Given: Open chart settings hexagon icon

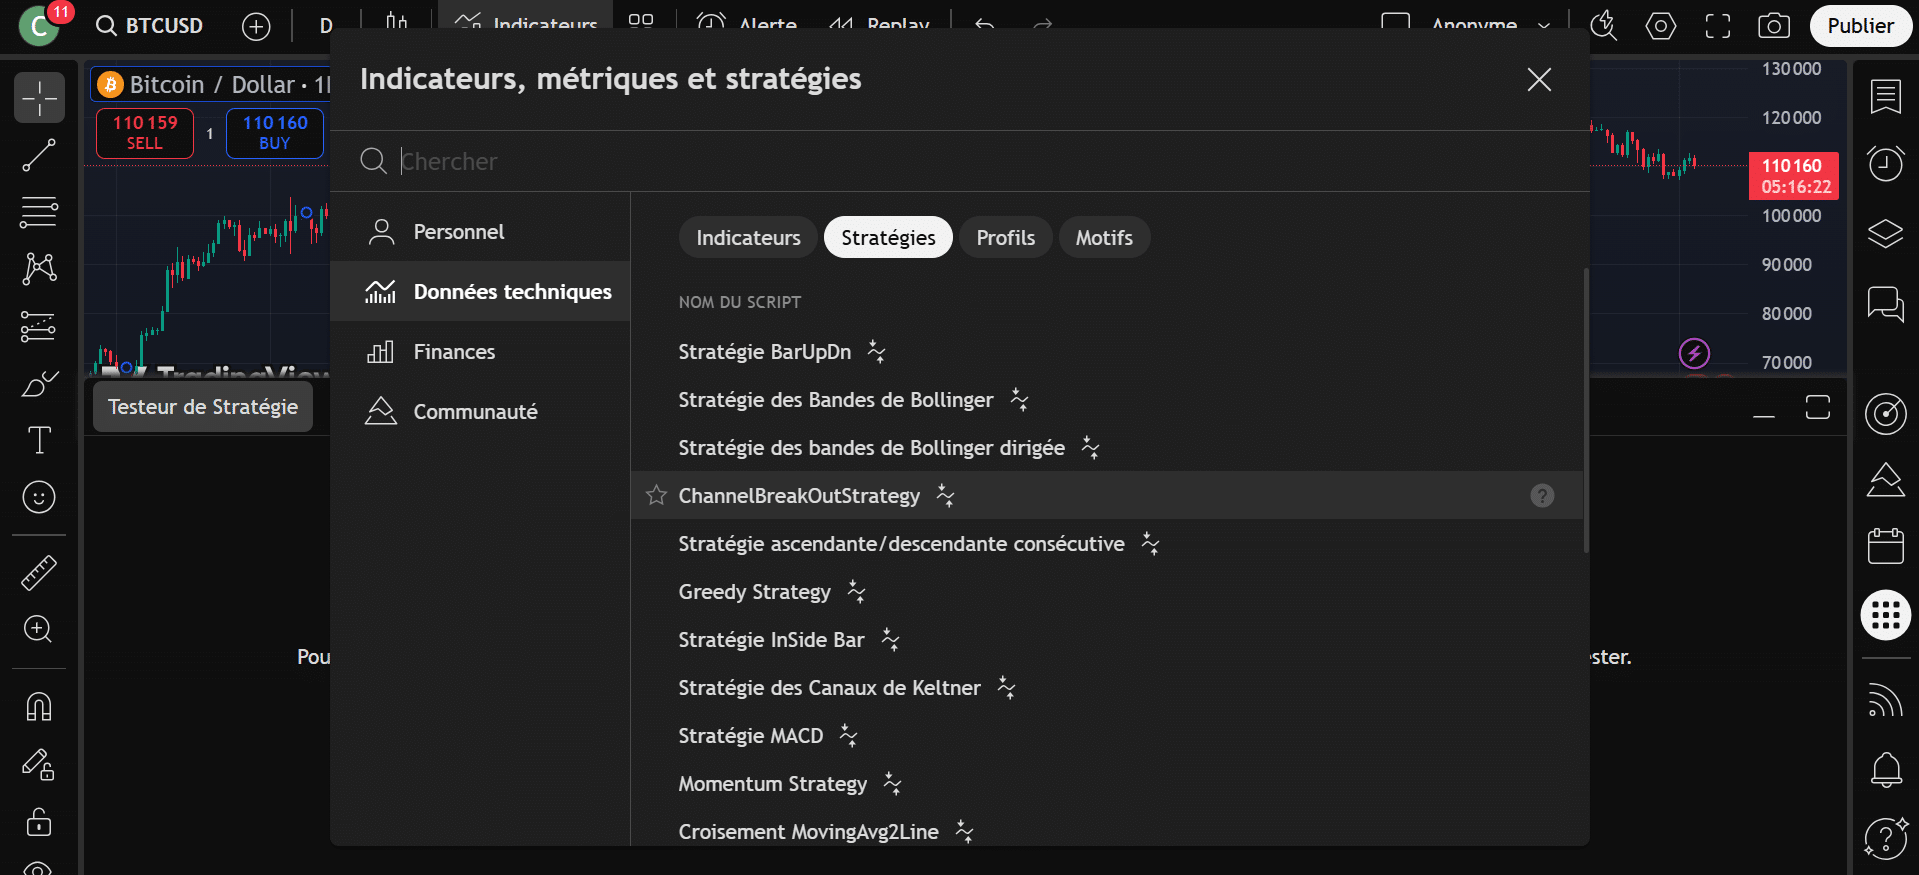Looking at the screenshot, I should coord(1661,26).
